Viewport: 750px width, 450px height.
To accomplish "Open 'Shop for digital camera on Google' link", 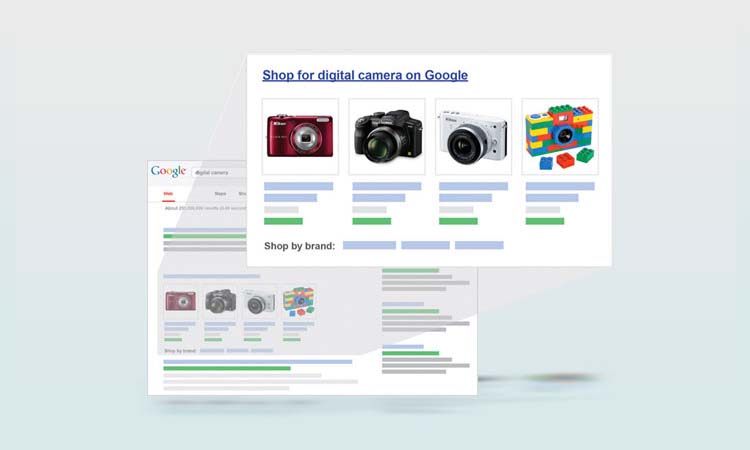I will (x=364, y=75).
